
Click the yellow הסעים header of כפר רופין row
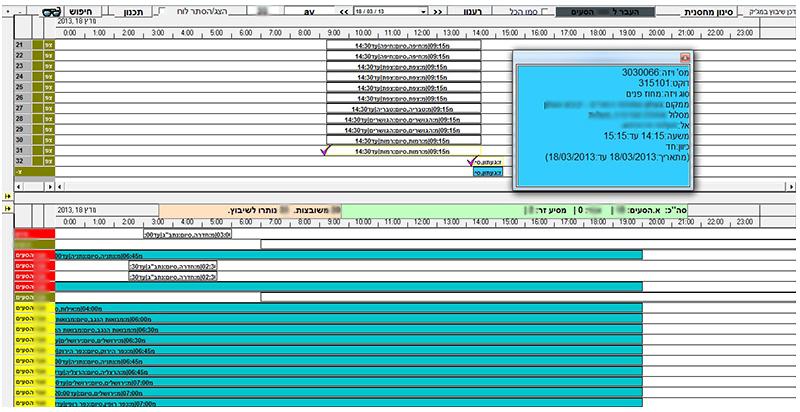(x=35, y=403)
